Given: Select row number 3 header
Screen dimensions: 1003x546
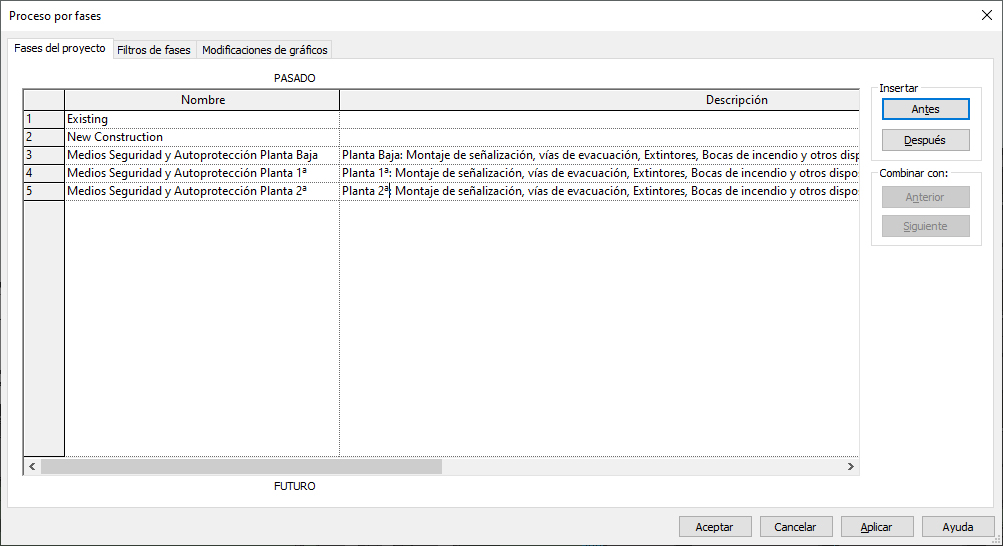Looking at the screenshot, I should [x=43, y=155].
